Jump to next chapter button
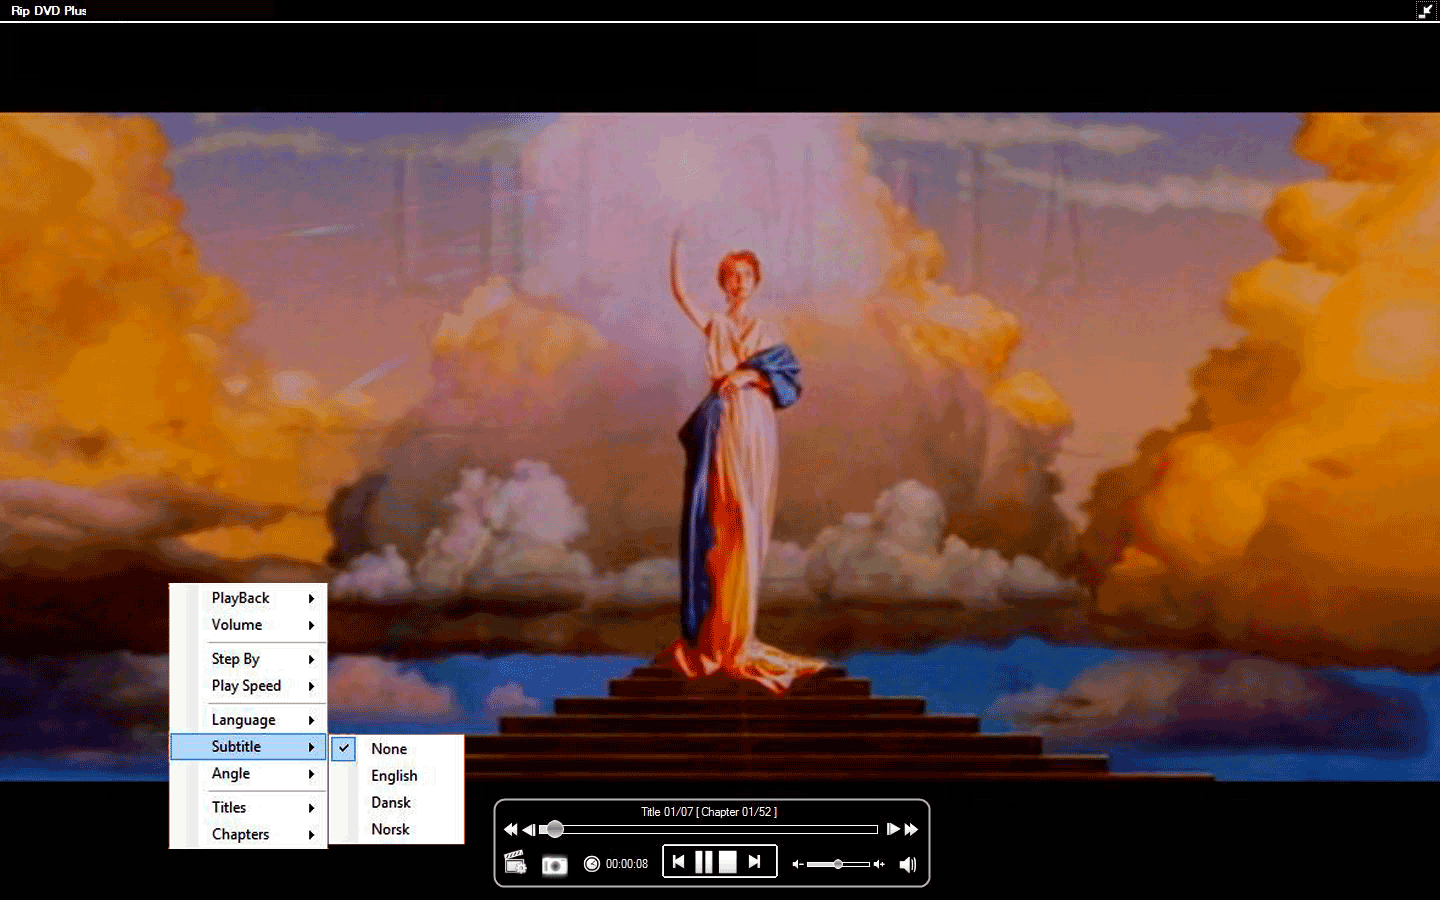 755,861
